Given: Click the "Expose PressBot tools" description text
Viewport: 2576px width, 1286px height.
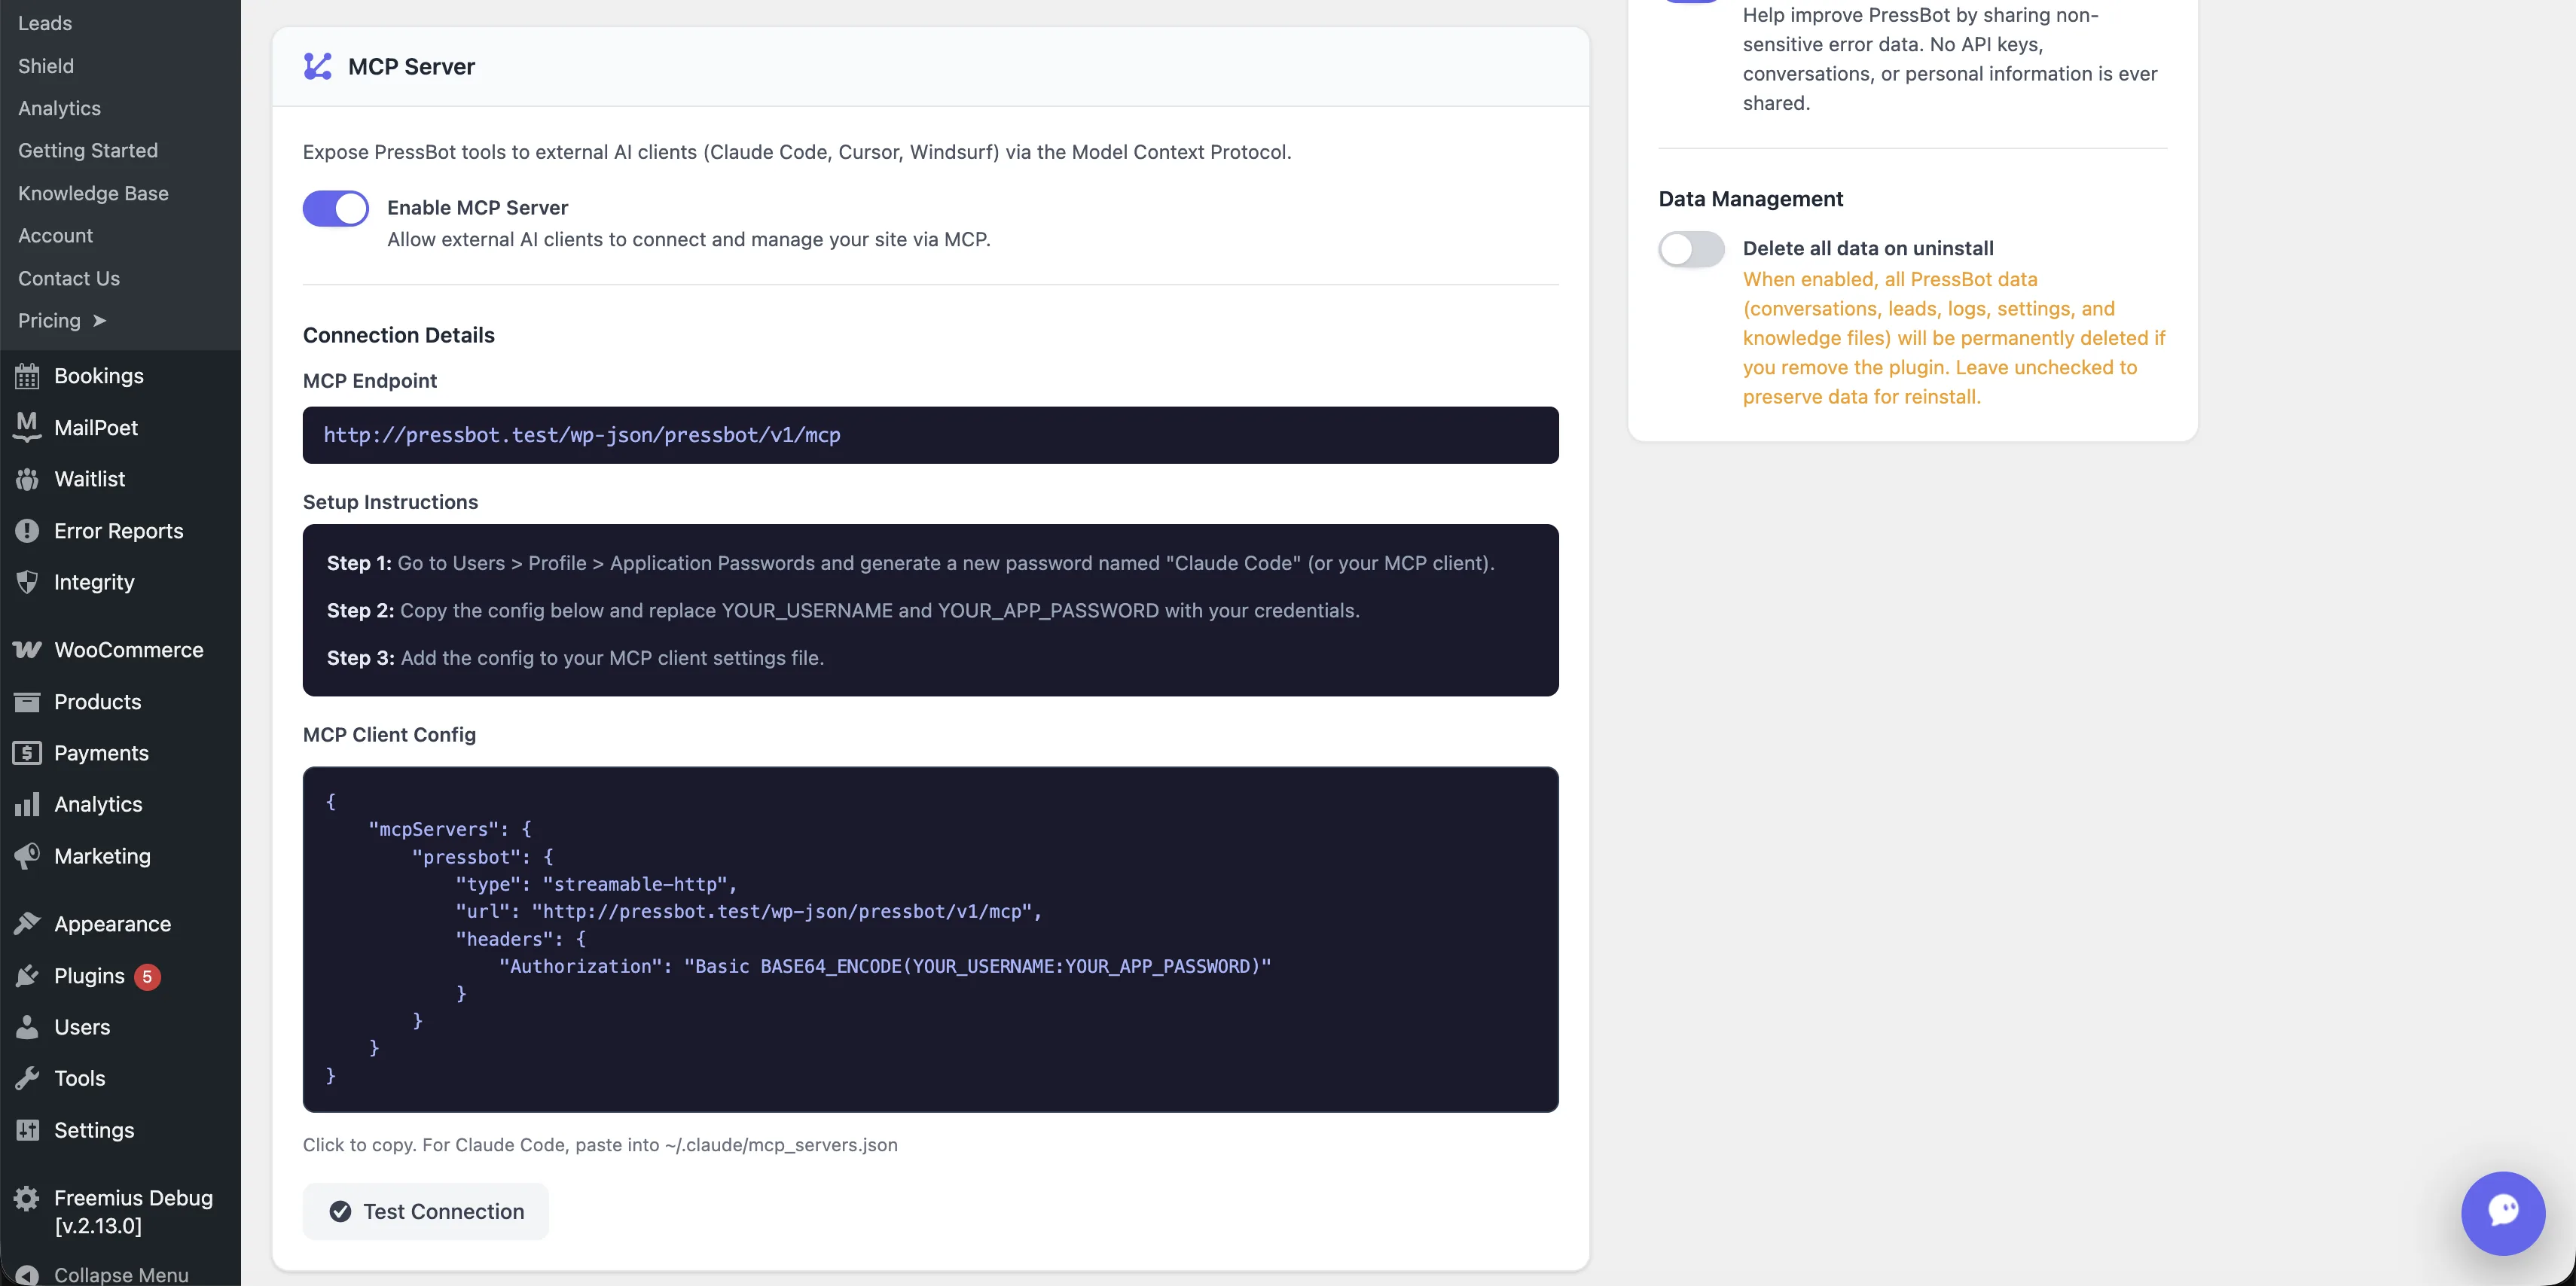Looking at the screenshot, I should pos(797,152).
